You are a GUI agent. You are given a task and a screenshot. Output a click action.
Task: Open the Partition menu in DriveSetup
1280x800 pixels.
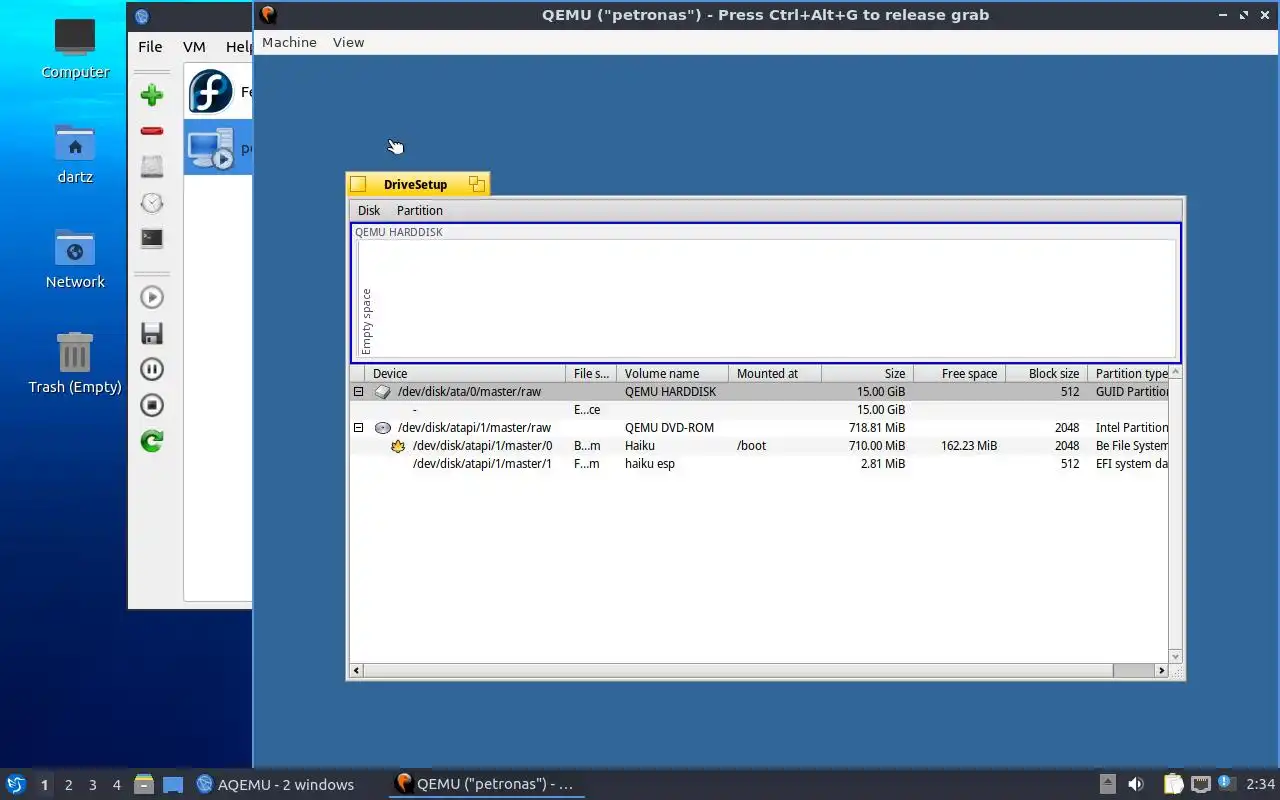pos(419,210)
